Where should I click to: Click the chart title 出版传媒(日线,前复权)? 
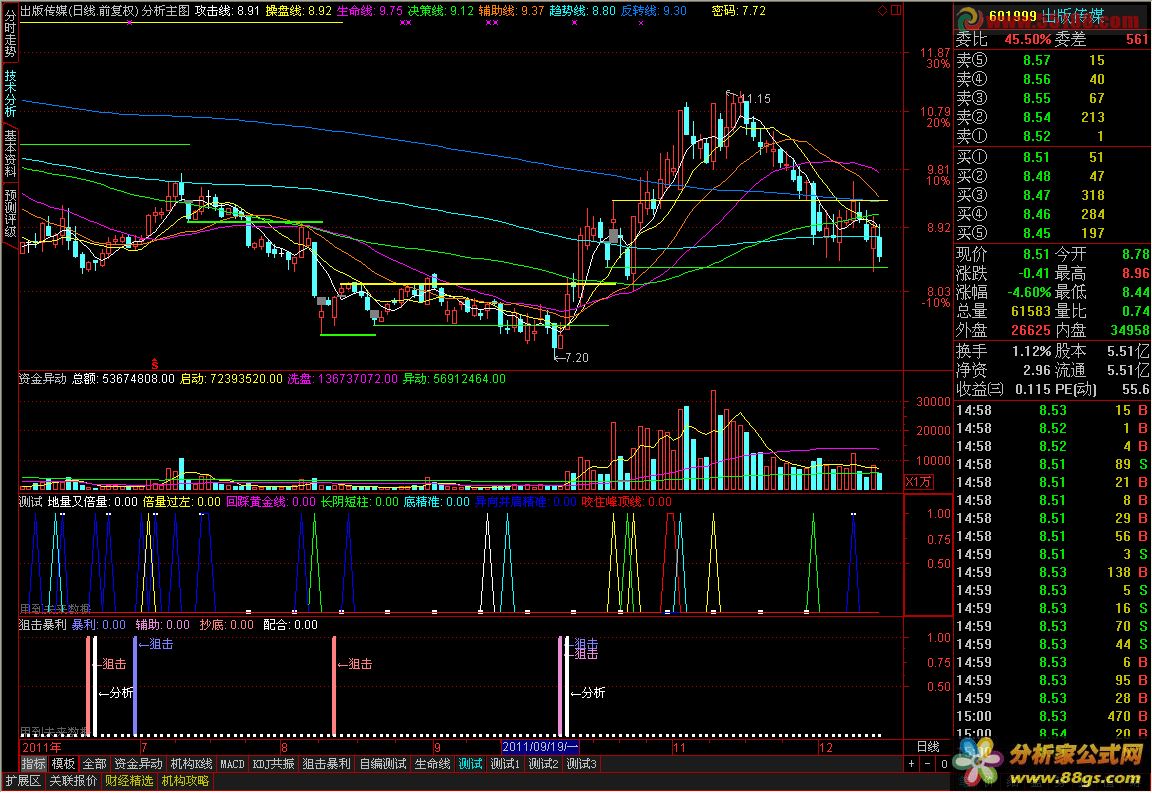(79, 11)
